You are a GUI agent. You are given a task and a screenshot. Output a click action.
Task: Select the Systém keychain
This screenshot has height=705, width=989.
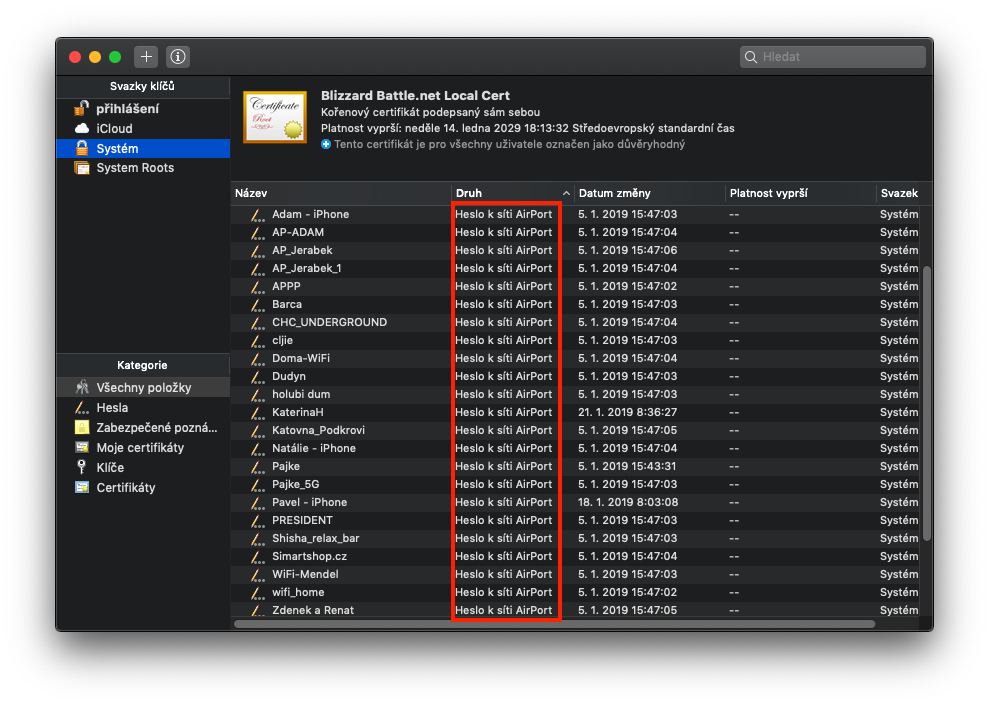pos(143,149)
